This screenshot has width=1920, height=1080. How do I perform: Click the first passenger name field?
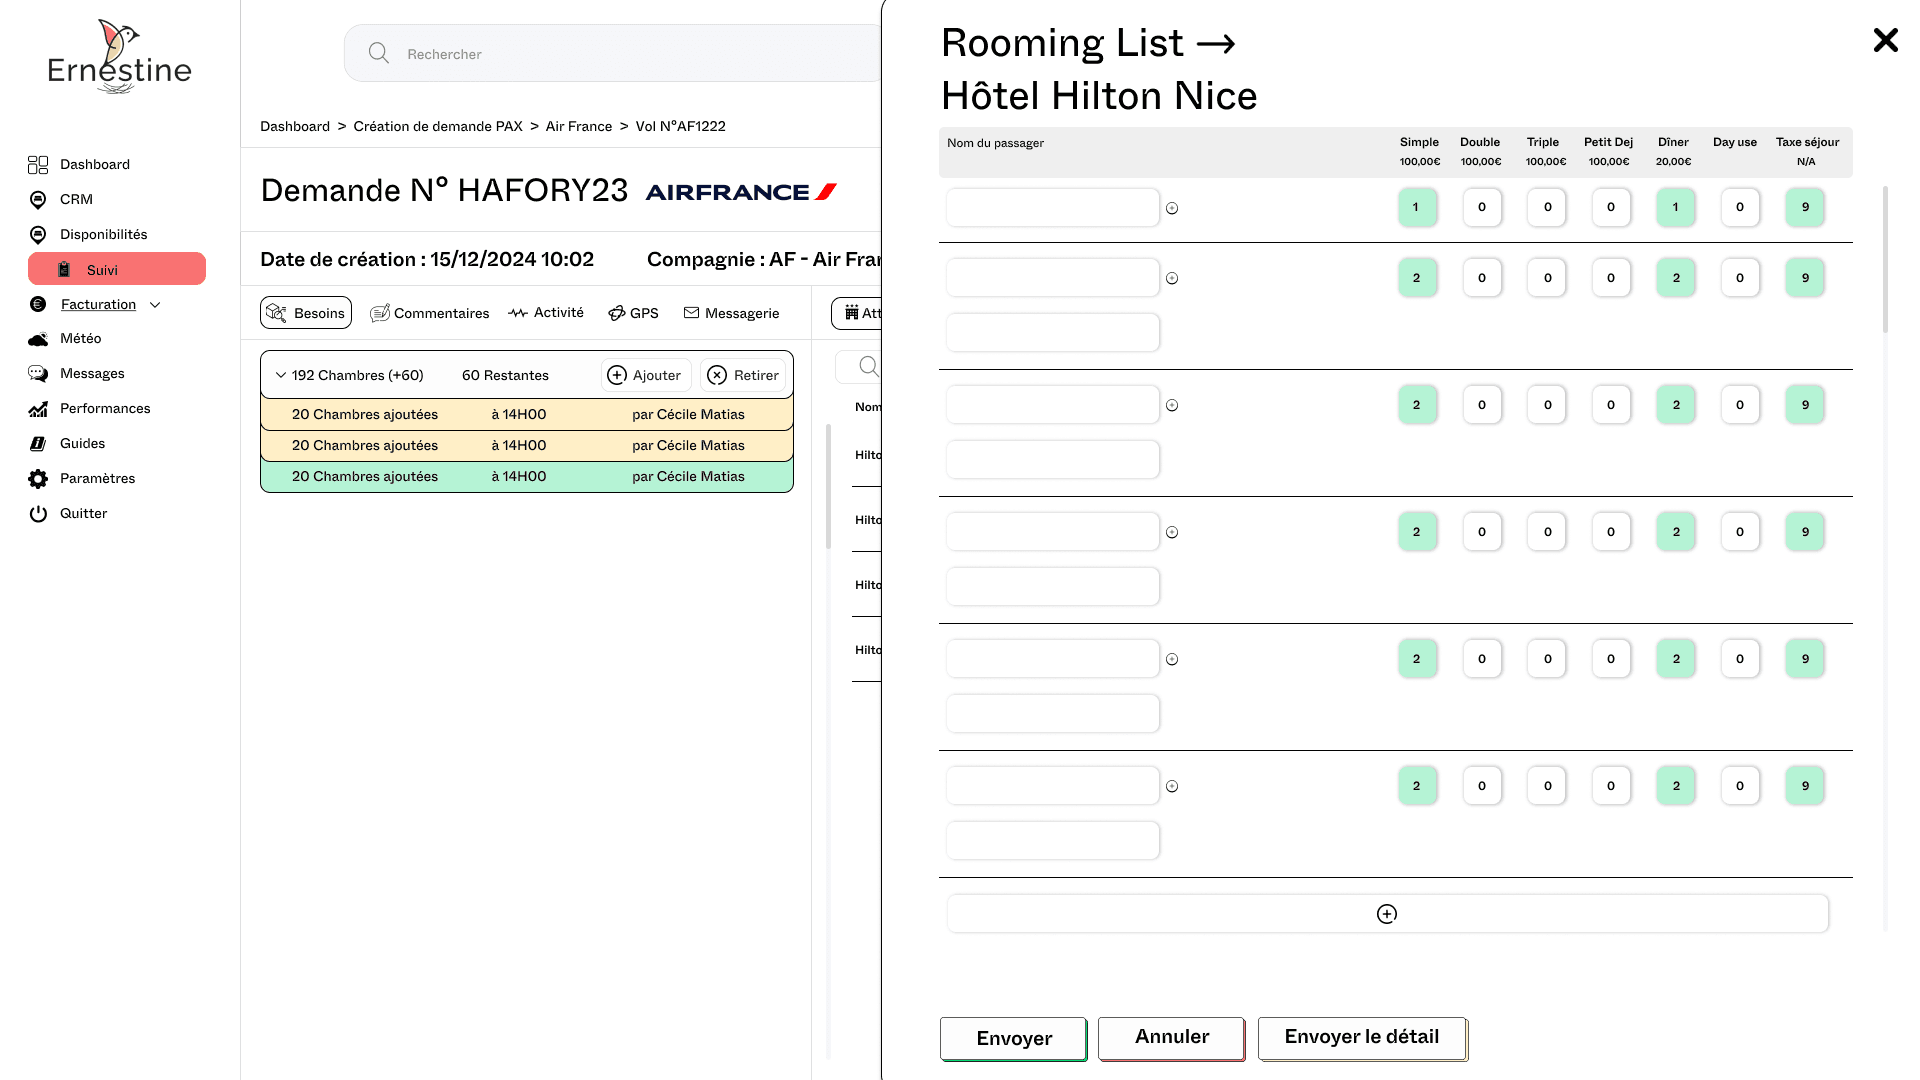pos(1052,208)
